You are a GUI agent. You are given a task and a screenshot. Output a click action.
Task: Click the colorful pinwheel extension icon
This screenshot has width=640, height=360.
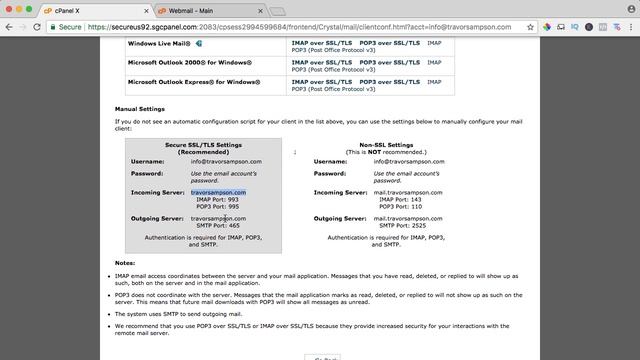tap(547, 27)
